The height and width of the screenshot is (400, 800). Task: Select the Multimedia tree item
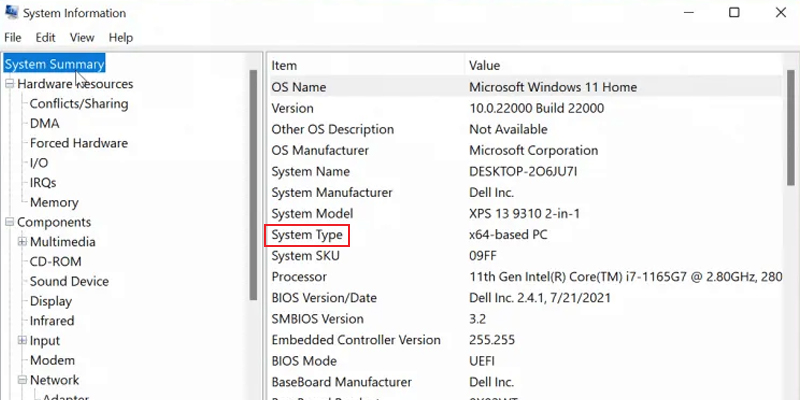(63, 242)
